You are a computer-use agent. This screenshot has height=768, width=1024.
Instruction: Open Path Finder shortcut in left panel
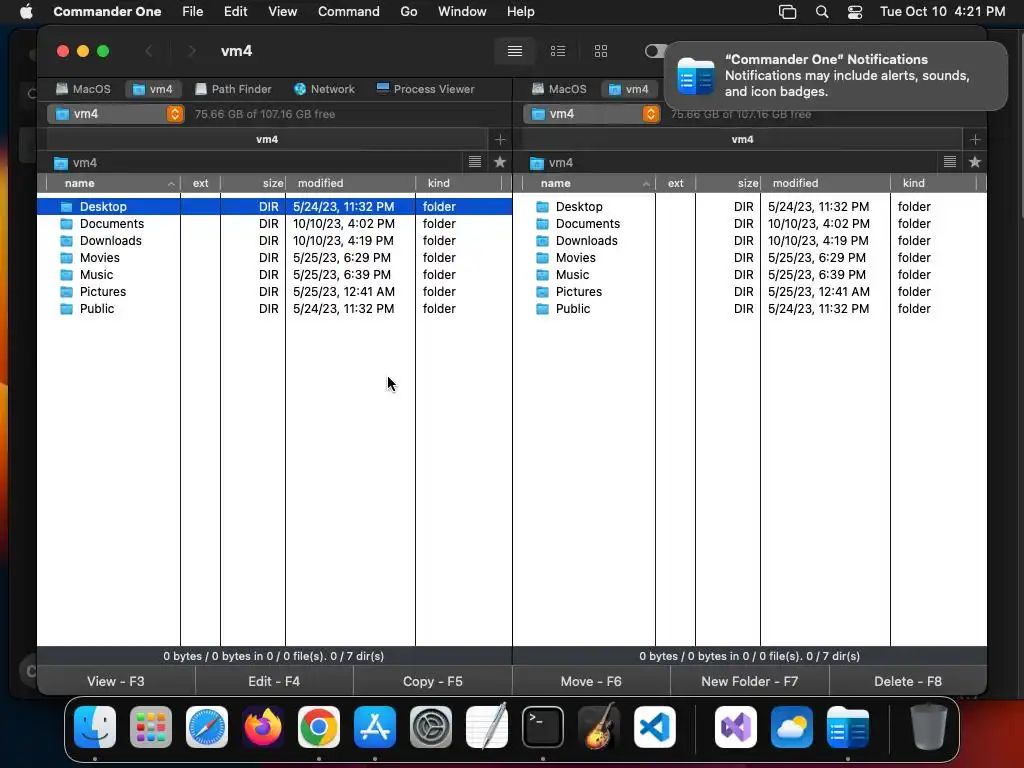(x=233, y=89)
